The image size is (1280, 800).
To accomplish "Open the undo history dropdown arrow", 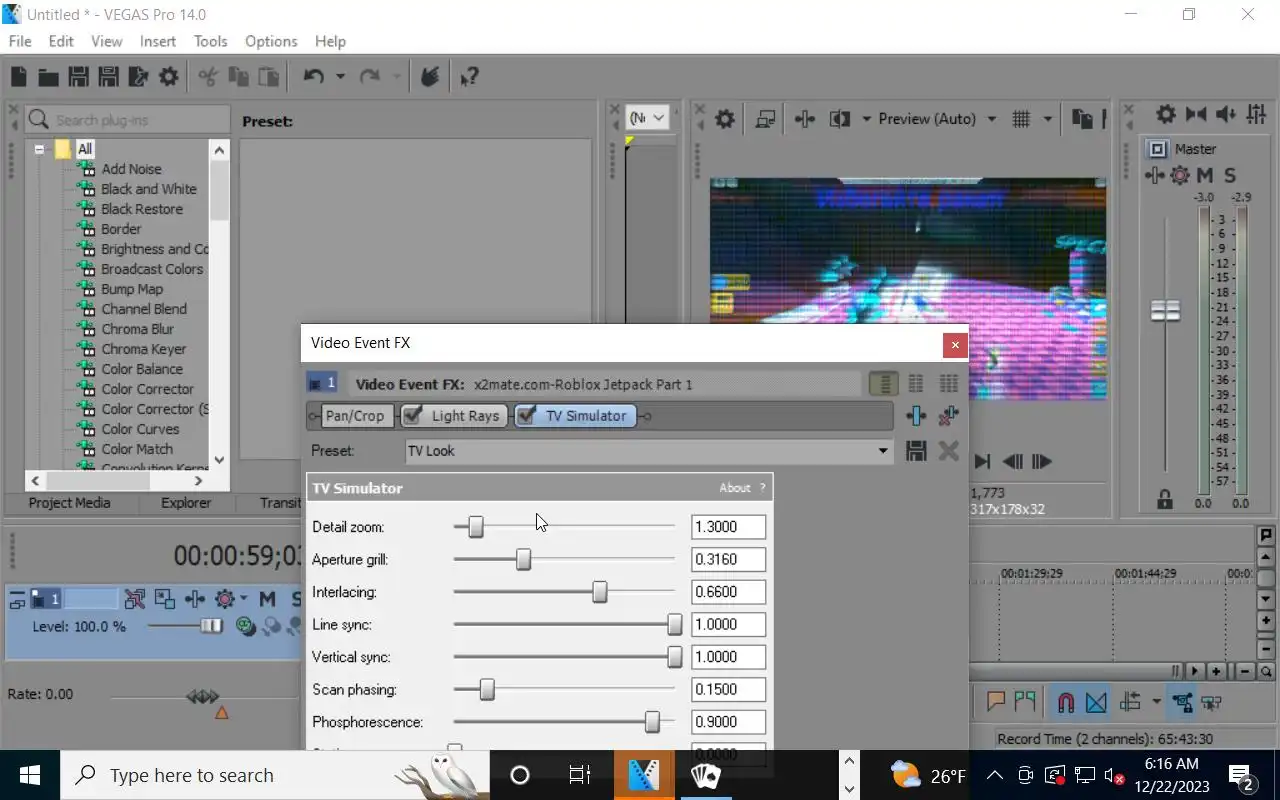I will pyautogui.click(x=340, y=77).
